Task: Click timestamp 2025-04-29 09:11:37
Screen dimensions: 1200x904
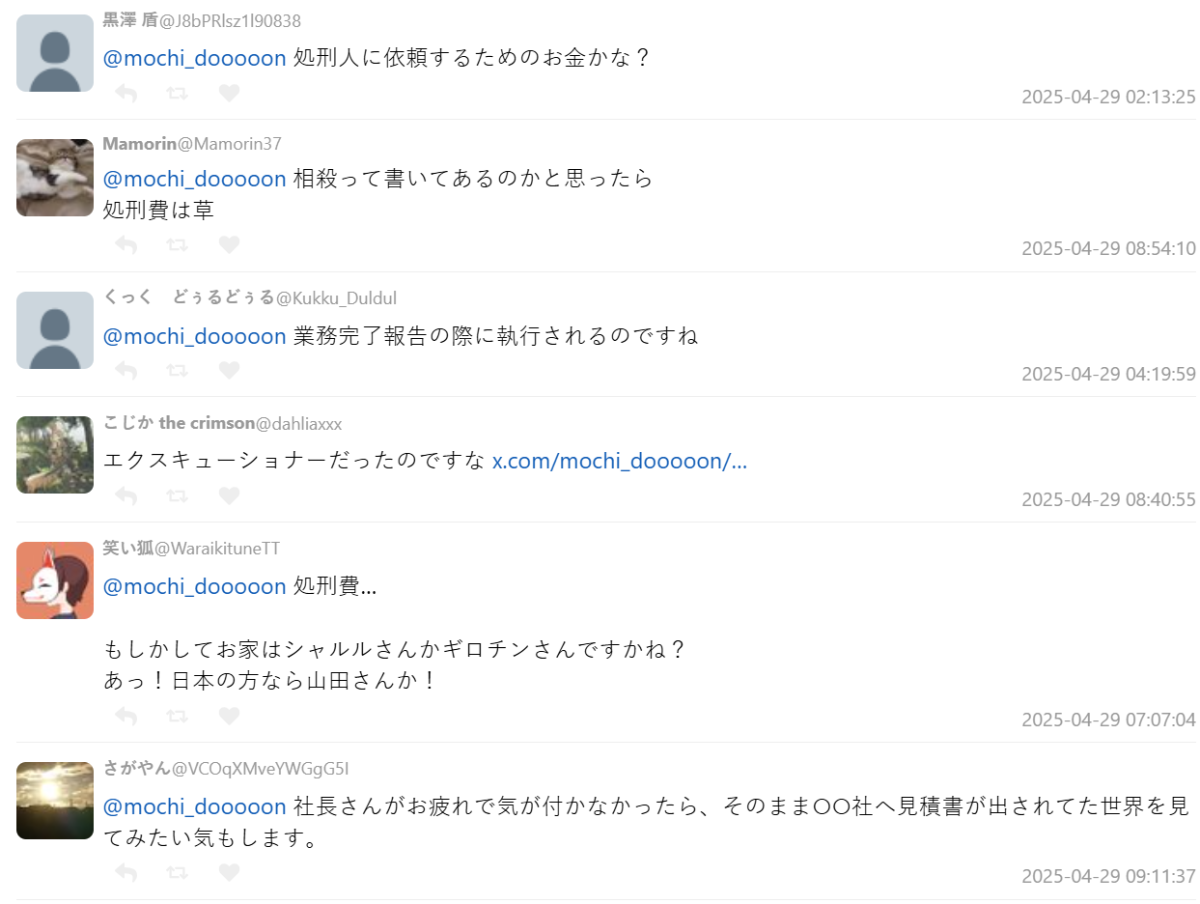Action: 1108,876
